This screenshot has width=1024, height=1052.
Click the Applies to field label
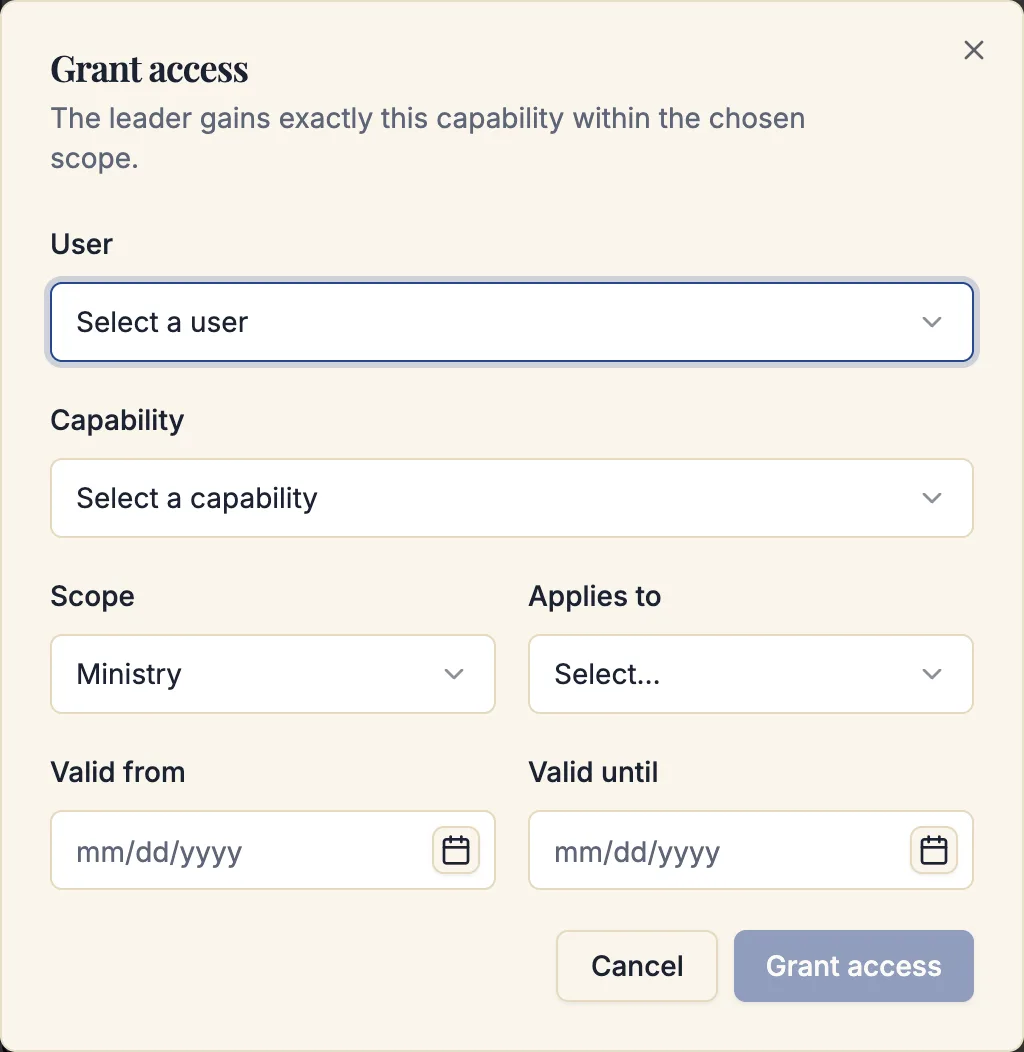595,596
